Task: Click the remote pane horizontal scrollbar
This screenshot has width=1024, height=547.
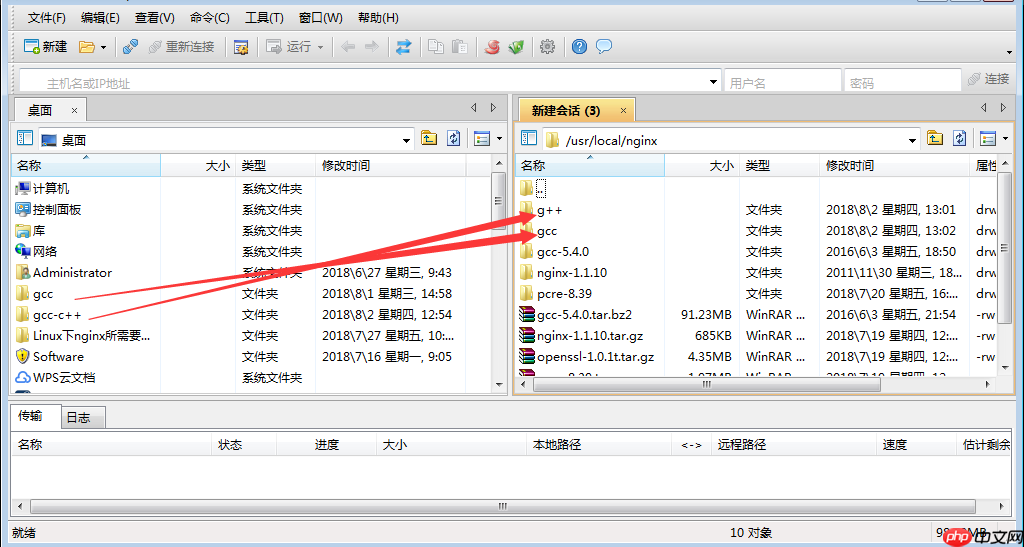Action: point(707,384)
